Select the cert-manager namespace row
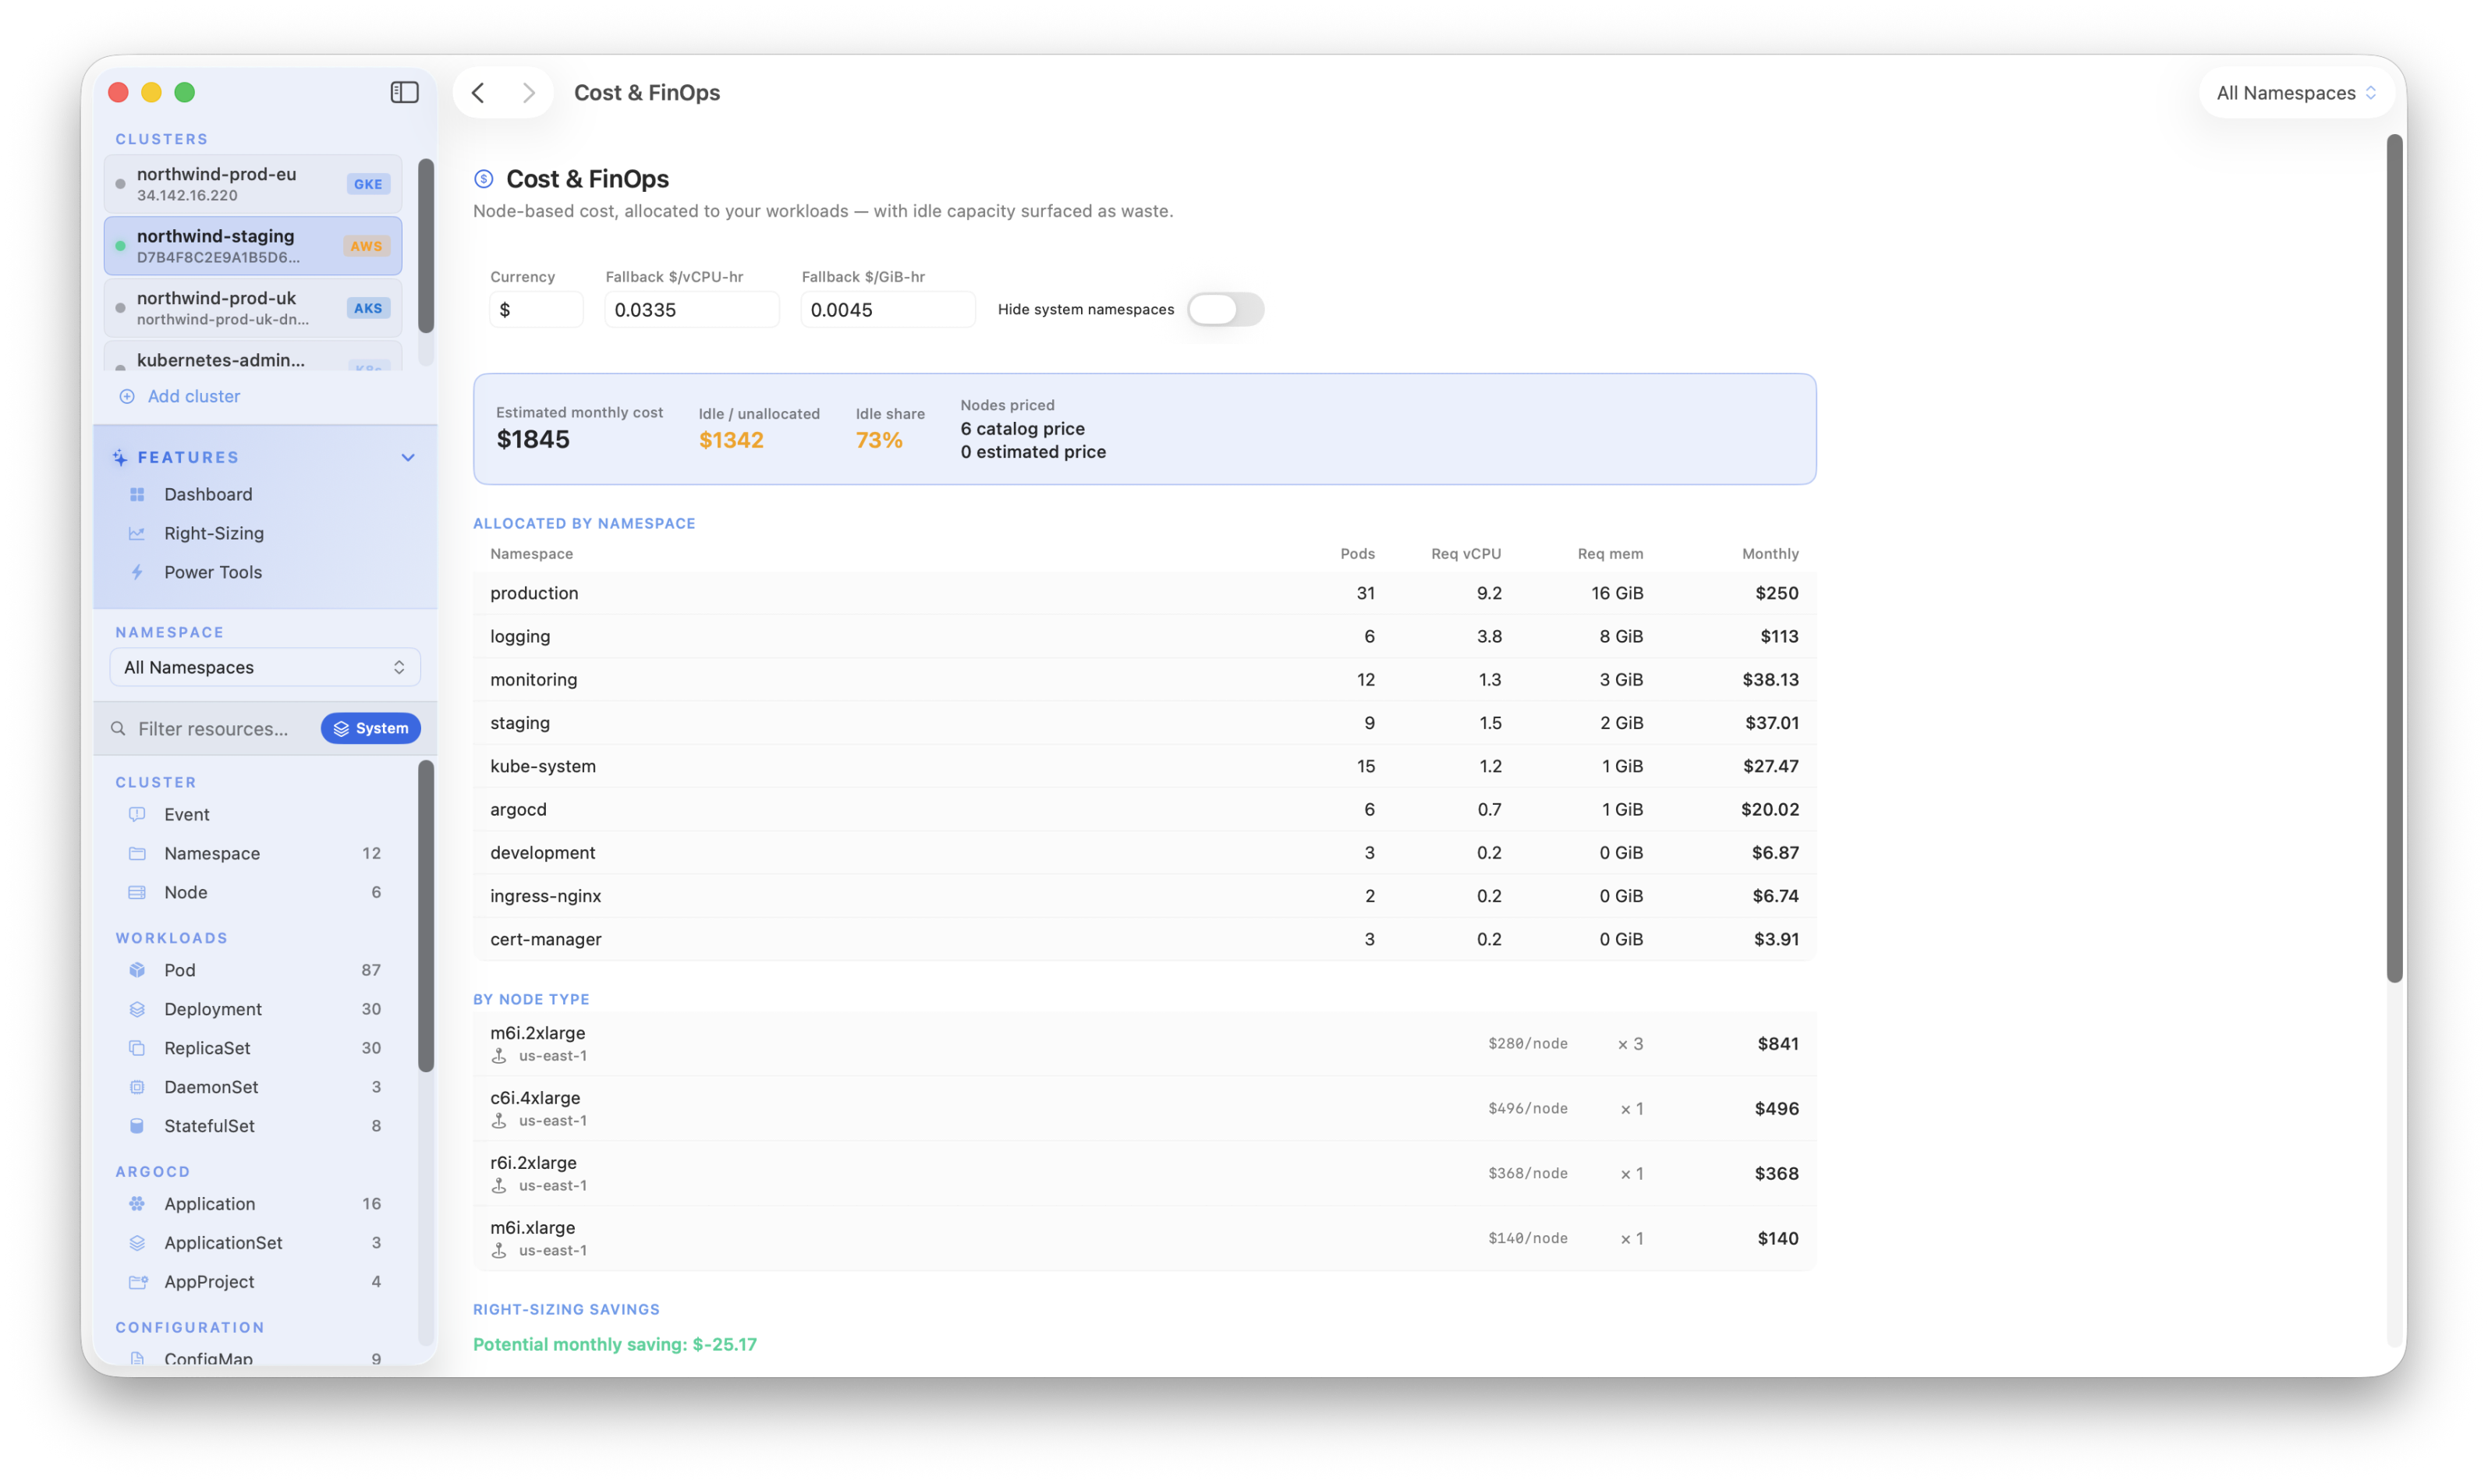The height and width of the screenshot is (1484, 2488). click(x=1144, y=939)
